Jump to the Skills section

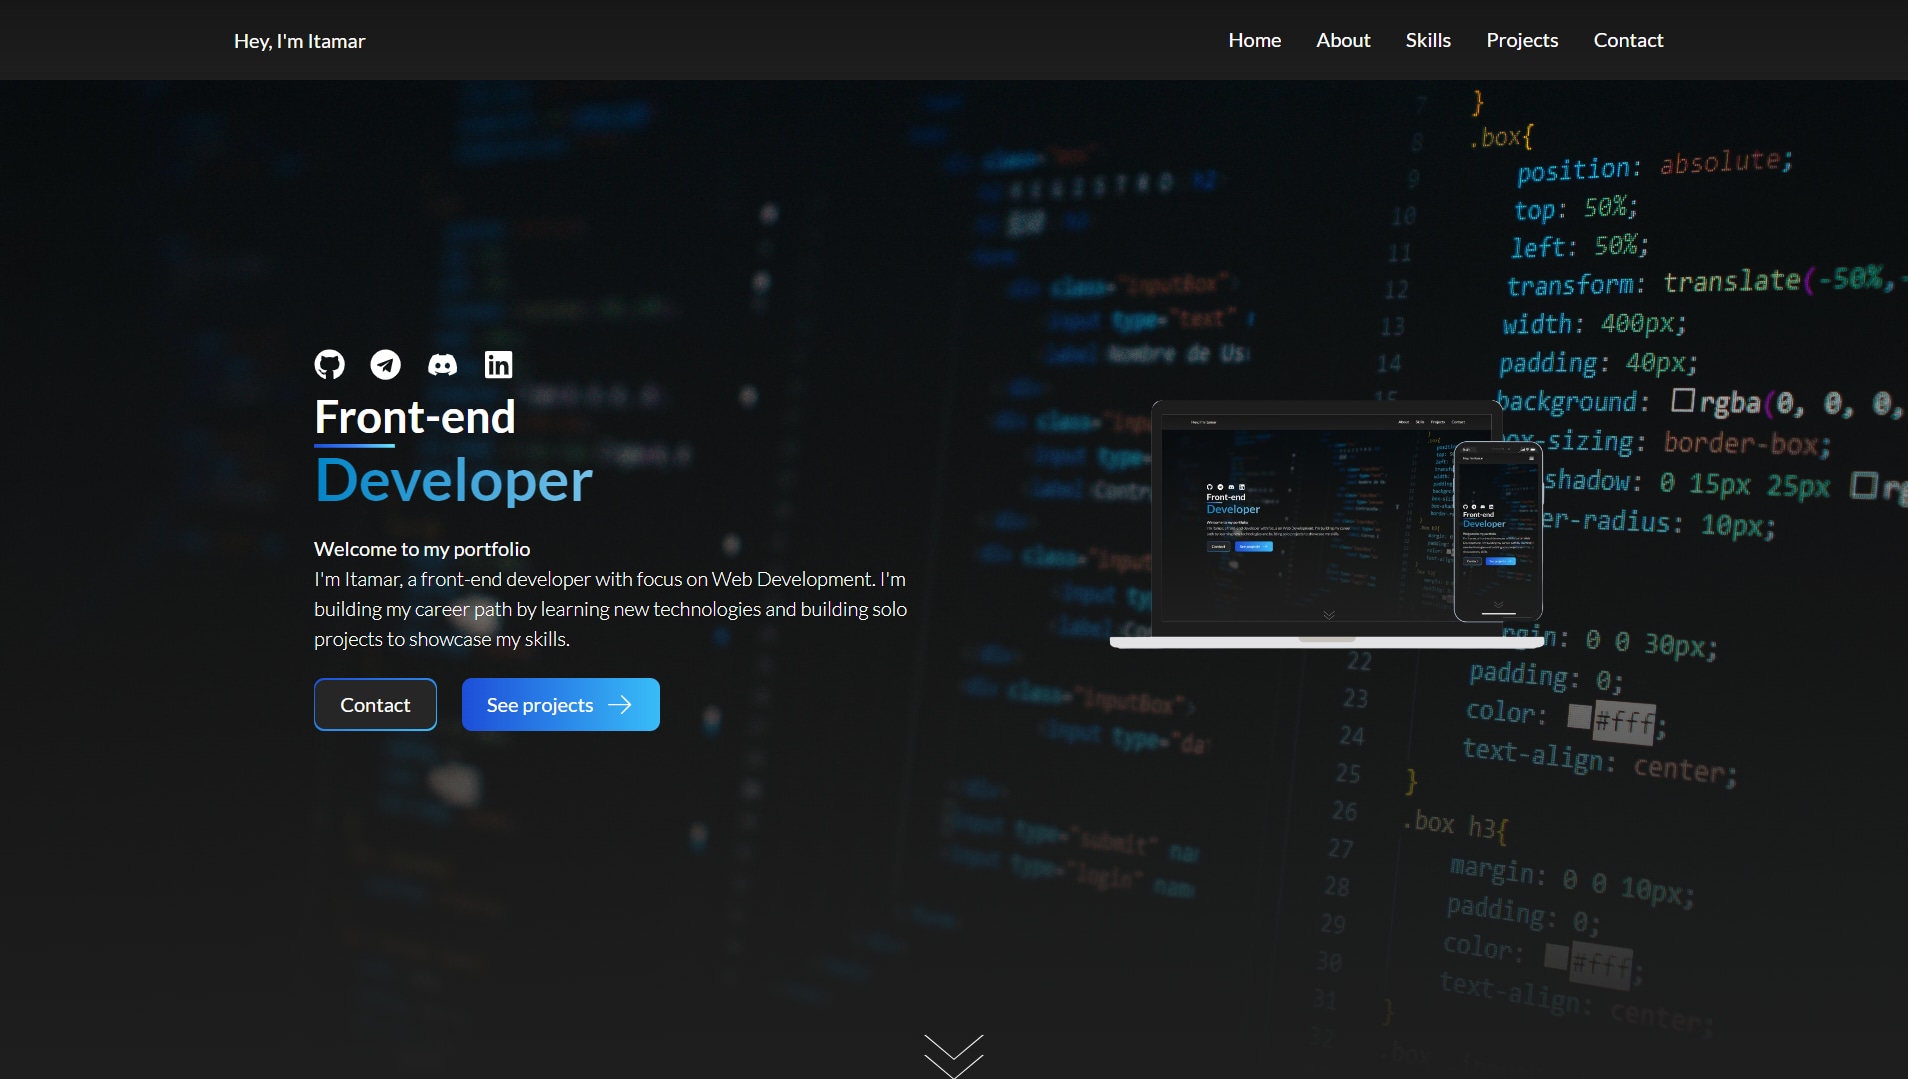click(x=1428, y=40)
